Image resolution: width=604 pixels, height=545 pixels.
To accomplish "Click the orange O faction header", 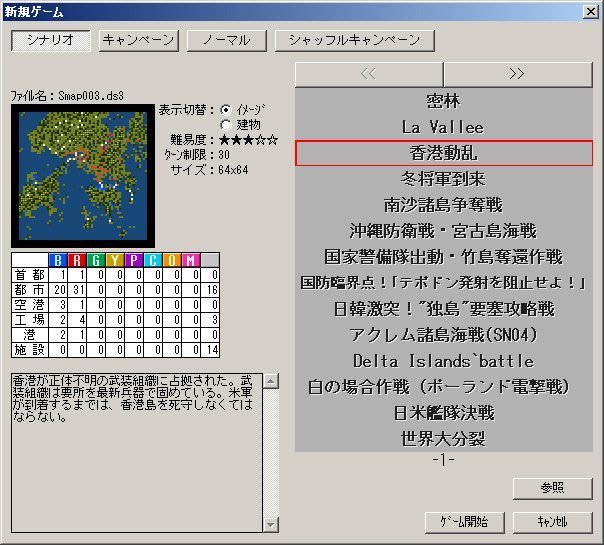I will click(x=172, y=260).
